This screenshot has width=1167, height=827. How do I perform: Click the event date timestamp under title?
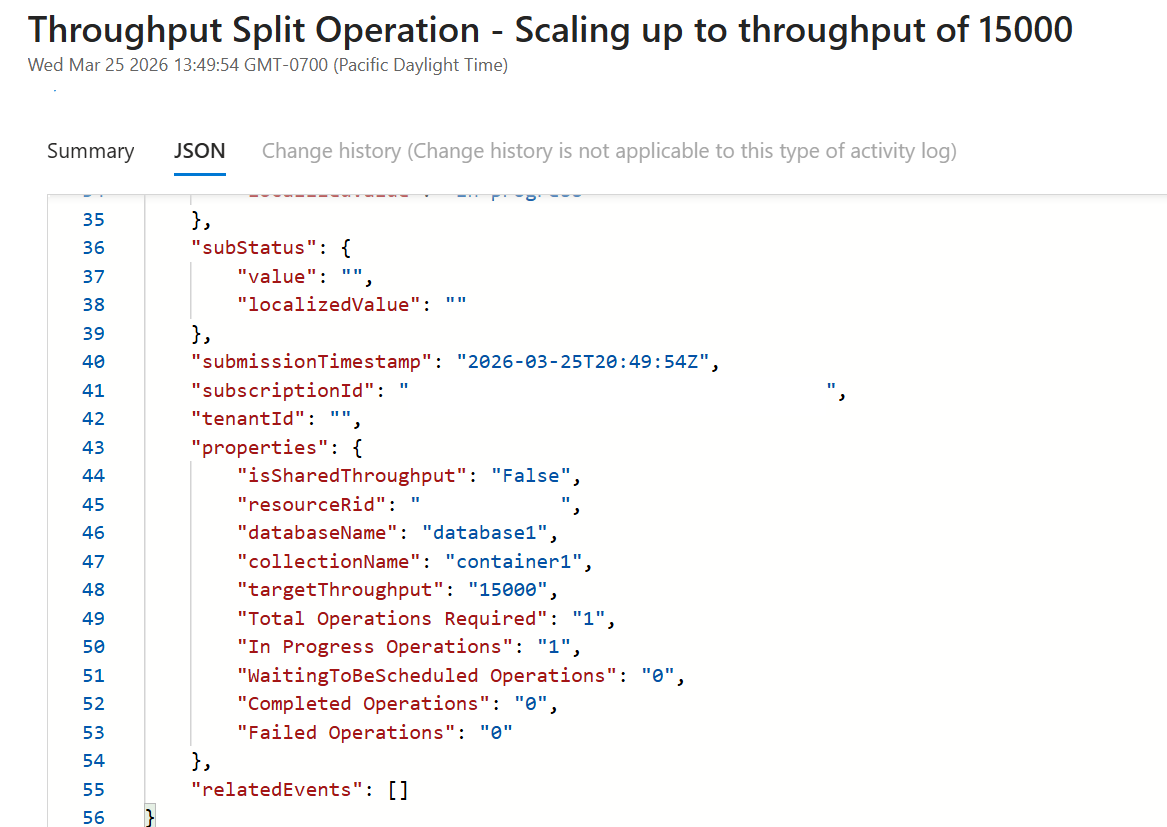[268, 66]
